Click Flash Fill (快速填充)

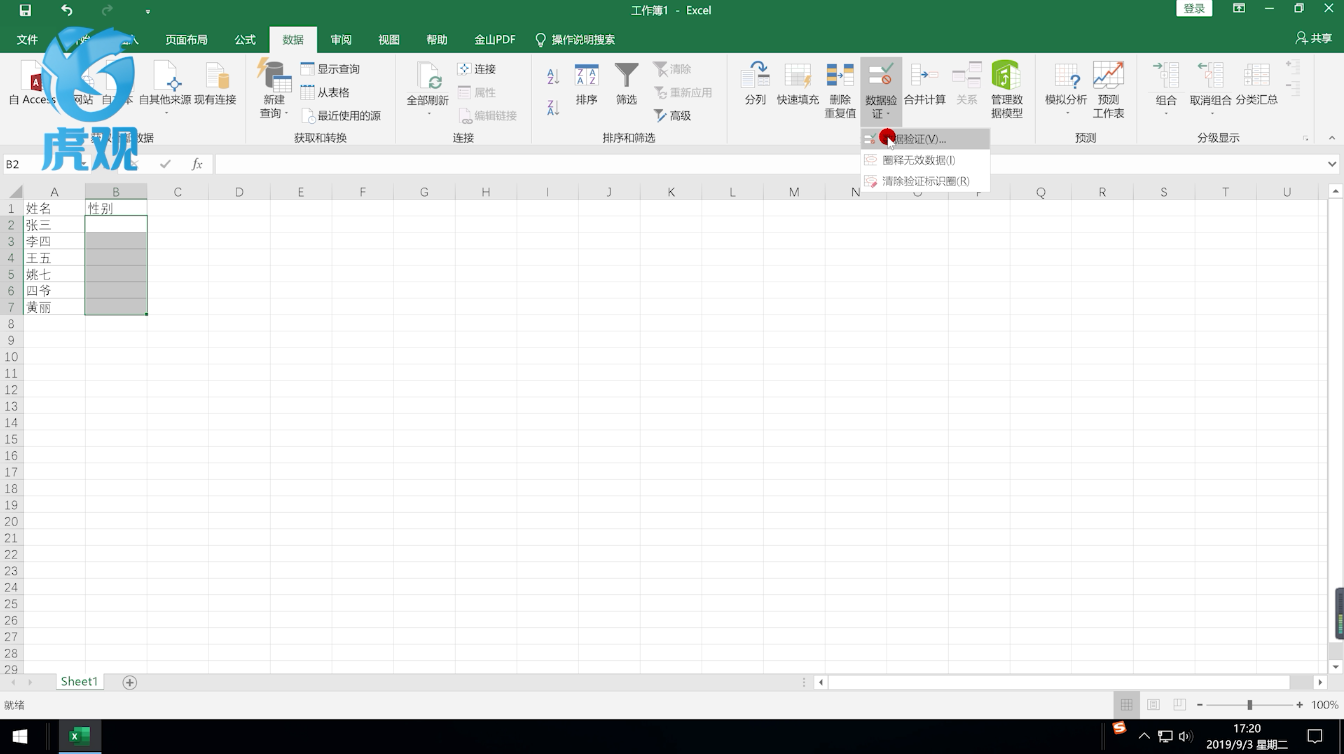797,85
